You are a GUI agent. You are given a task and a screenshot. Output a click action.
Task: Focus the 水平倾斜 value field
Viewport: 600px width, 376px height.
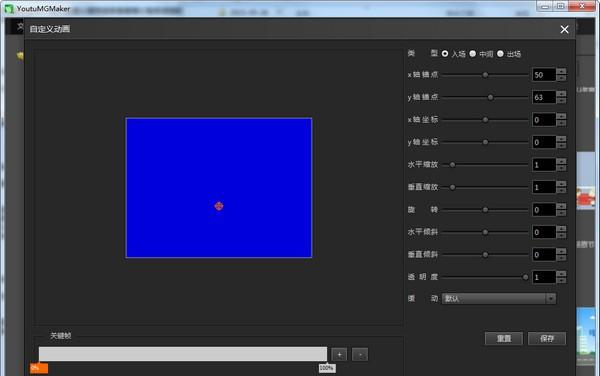tap(544, 232)
